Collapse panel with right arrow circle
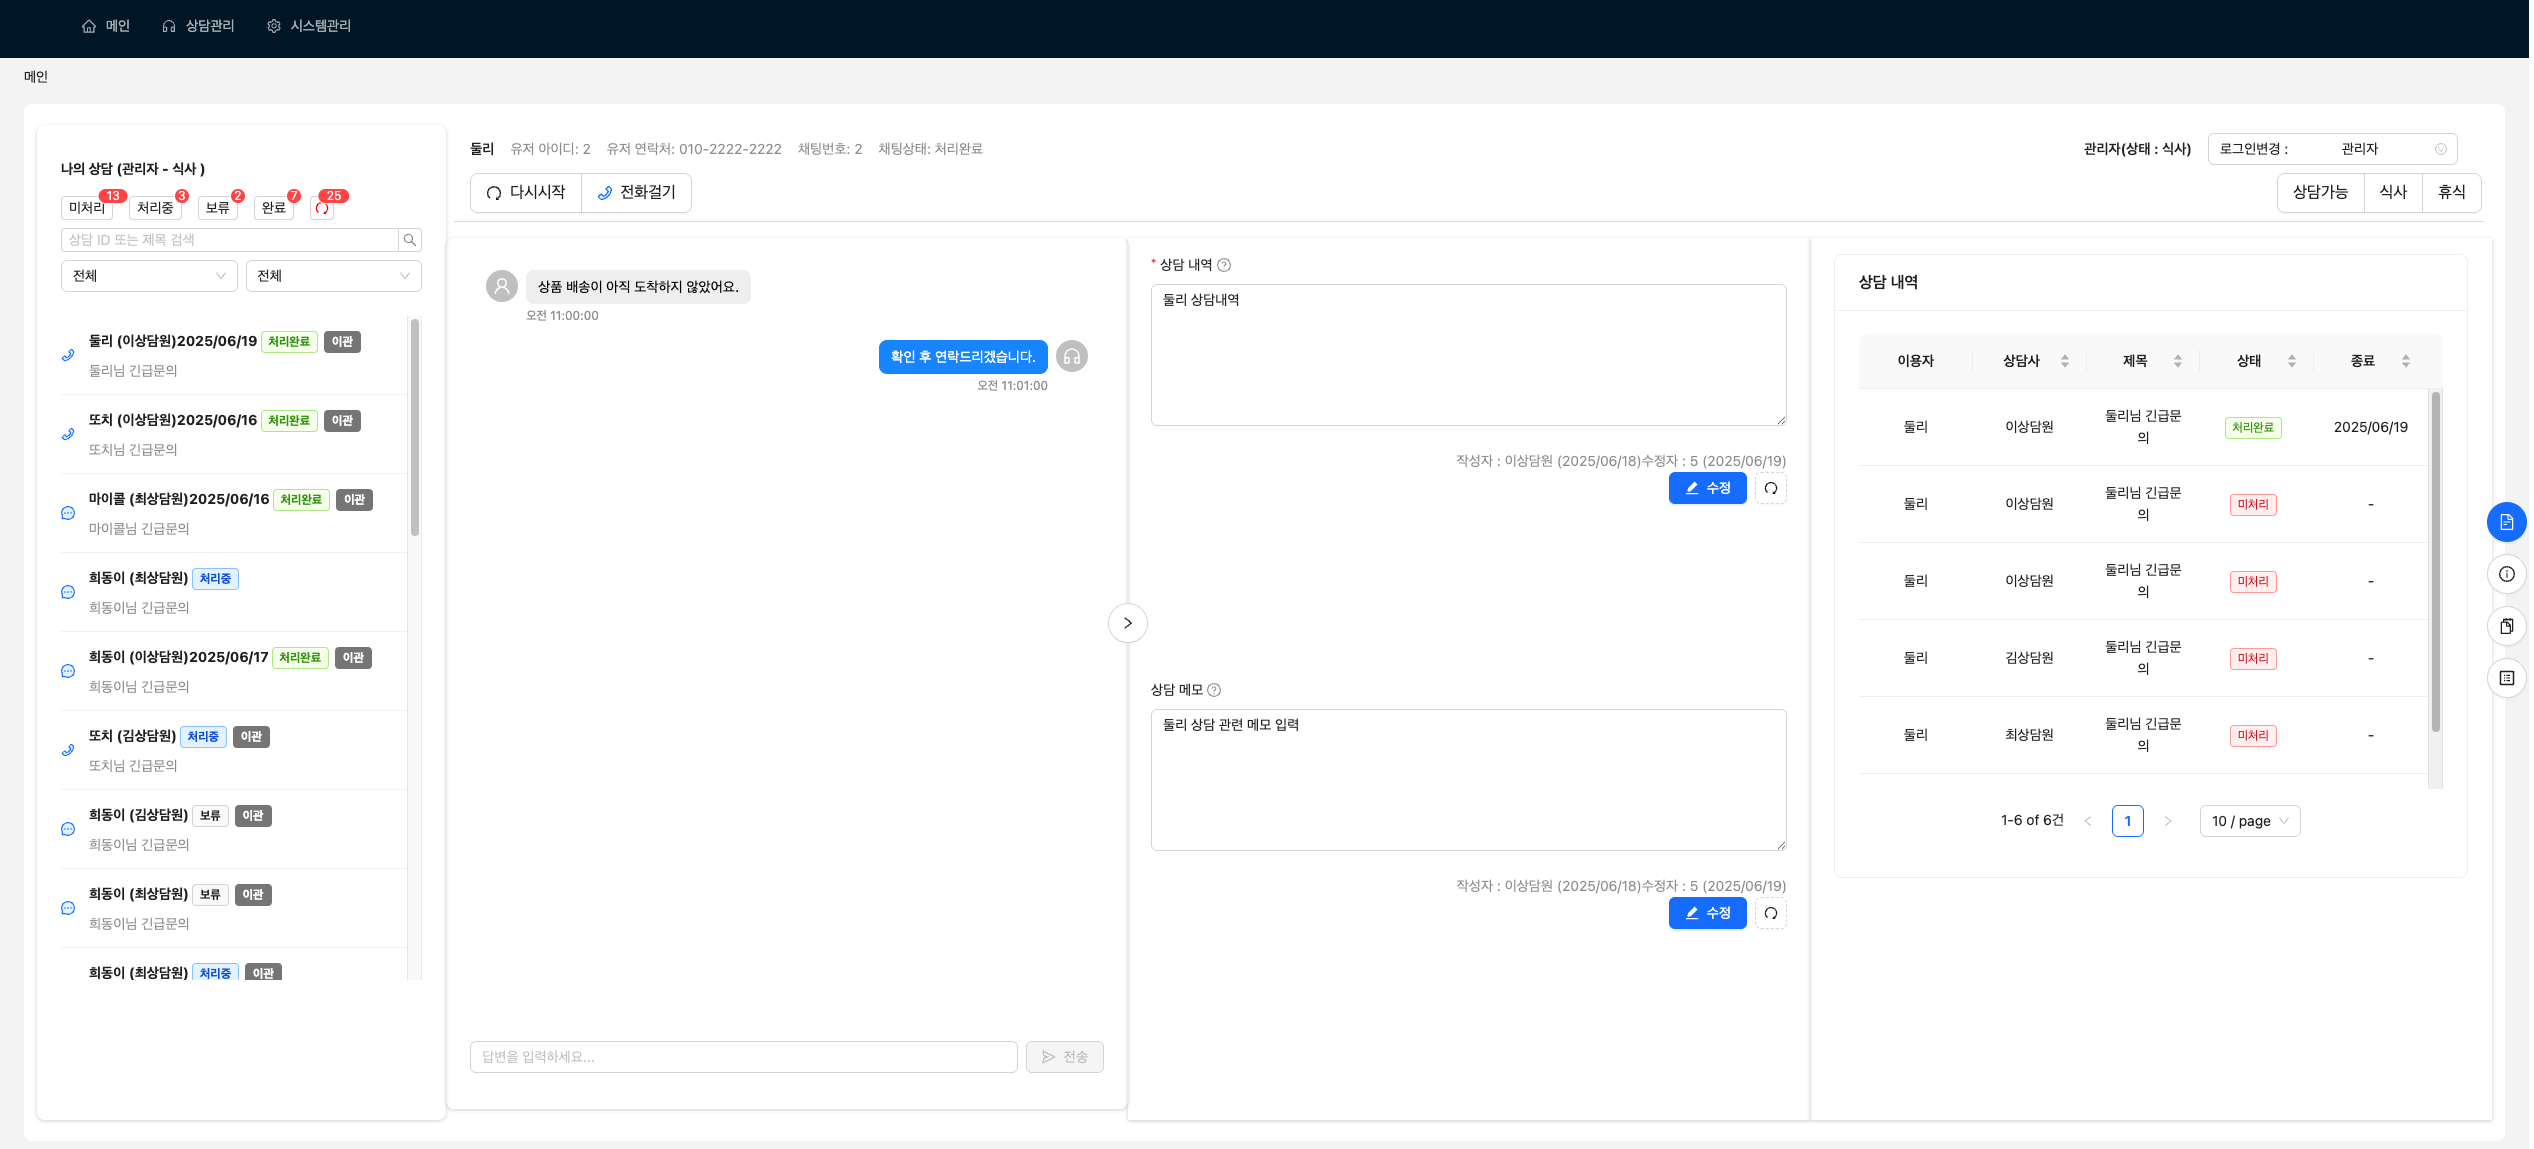This screenshot has height=1149, width=2534. [1127, 623]
